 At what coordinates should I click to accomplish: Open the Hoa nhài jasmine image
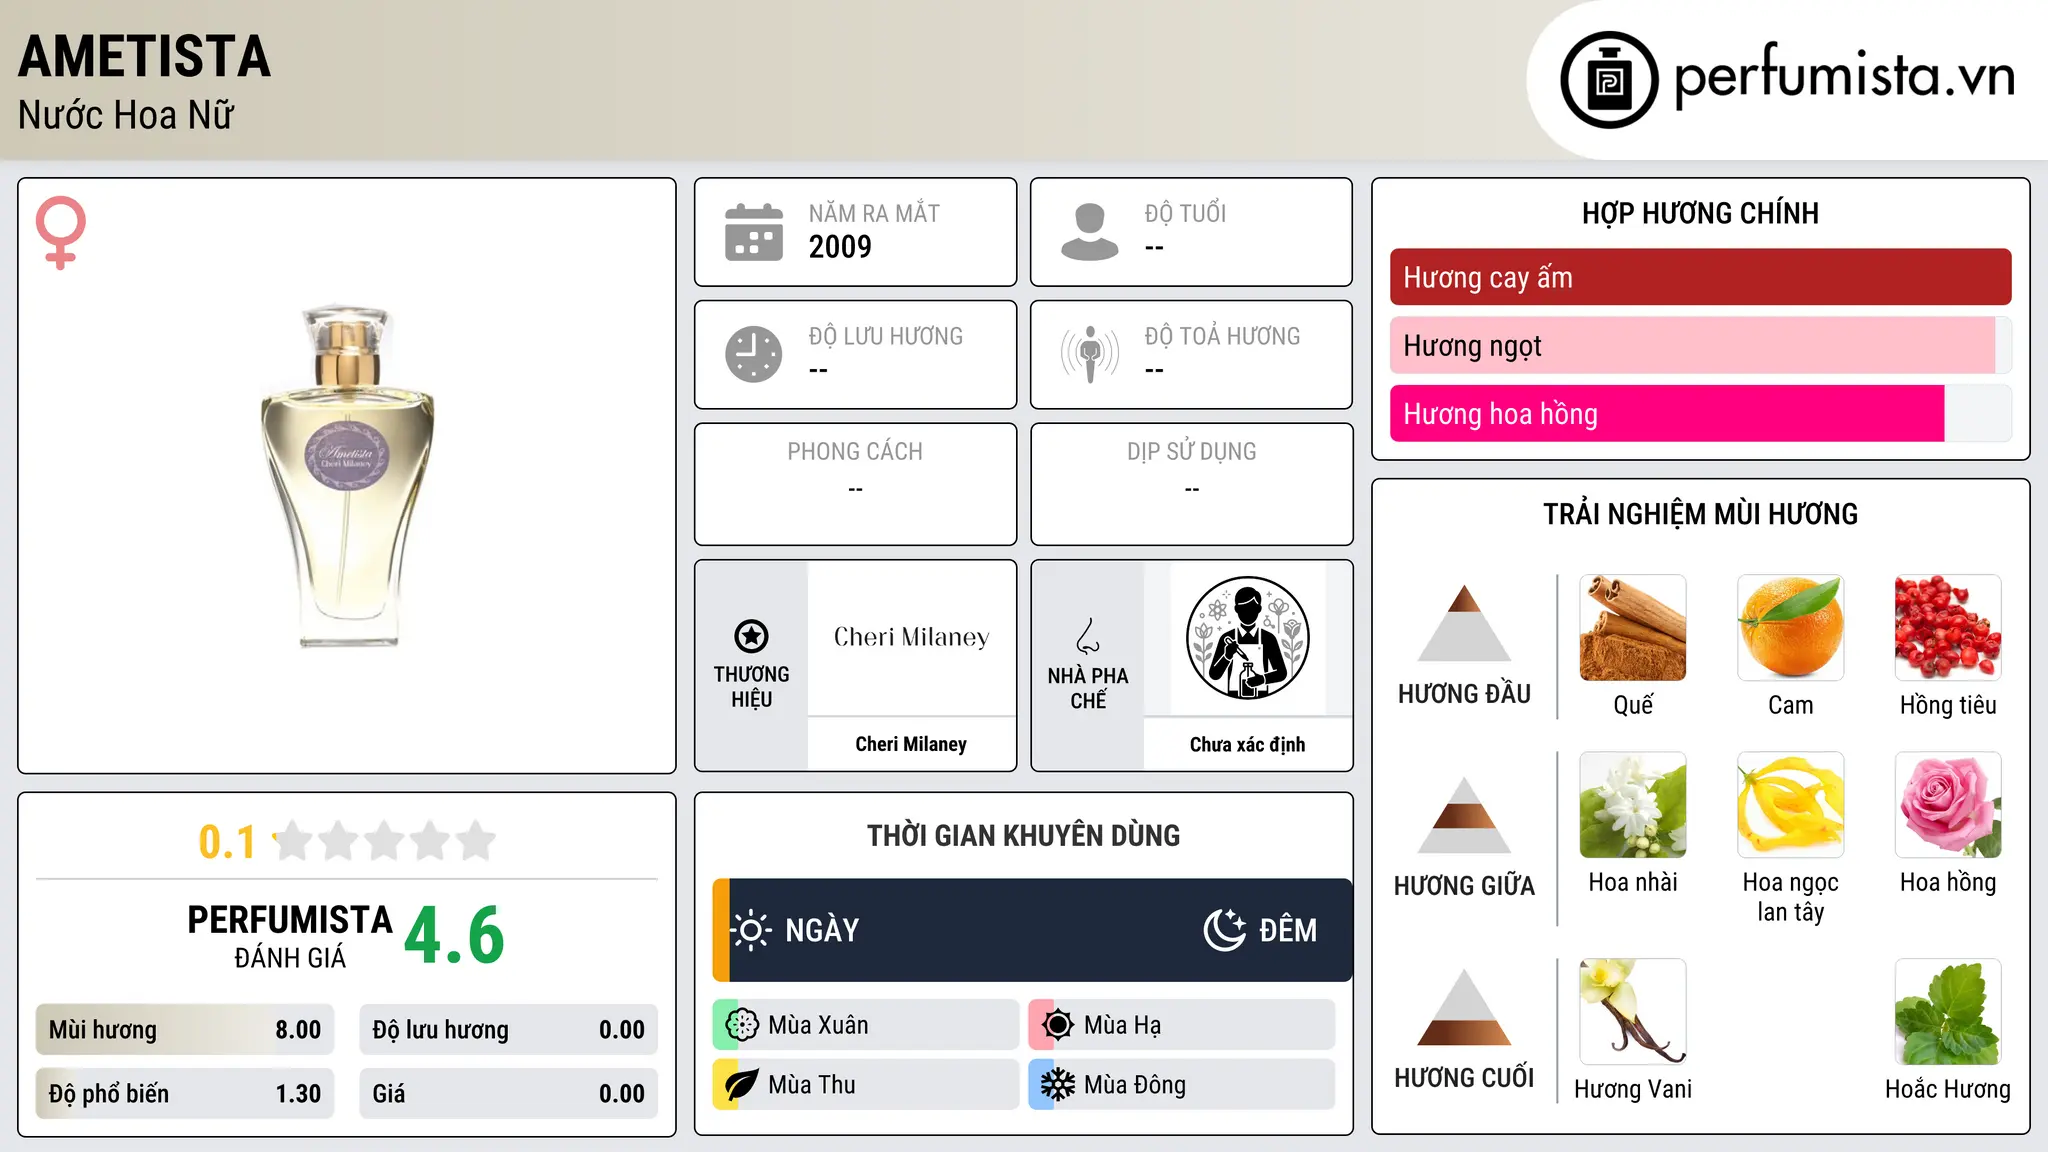click(1633, 805)
